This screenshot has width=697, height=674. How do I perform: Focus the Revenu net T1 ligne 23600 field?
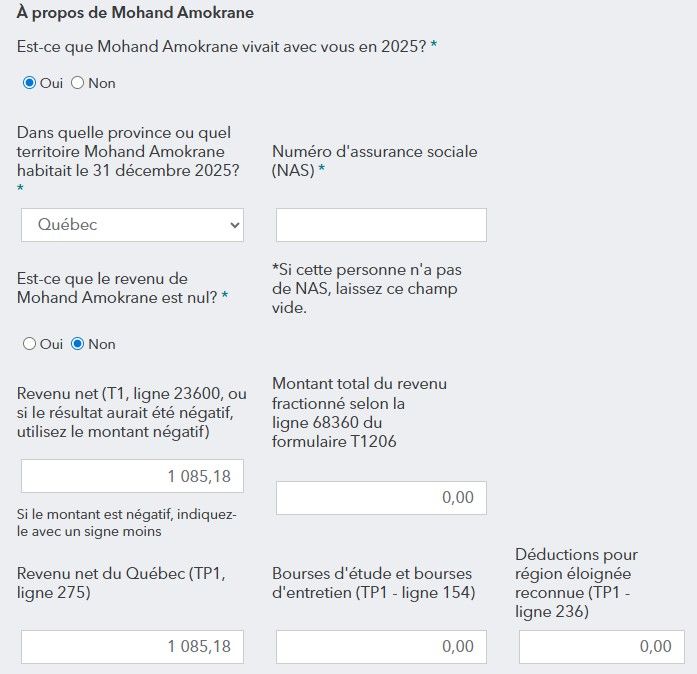click(132, 476)
